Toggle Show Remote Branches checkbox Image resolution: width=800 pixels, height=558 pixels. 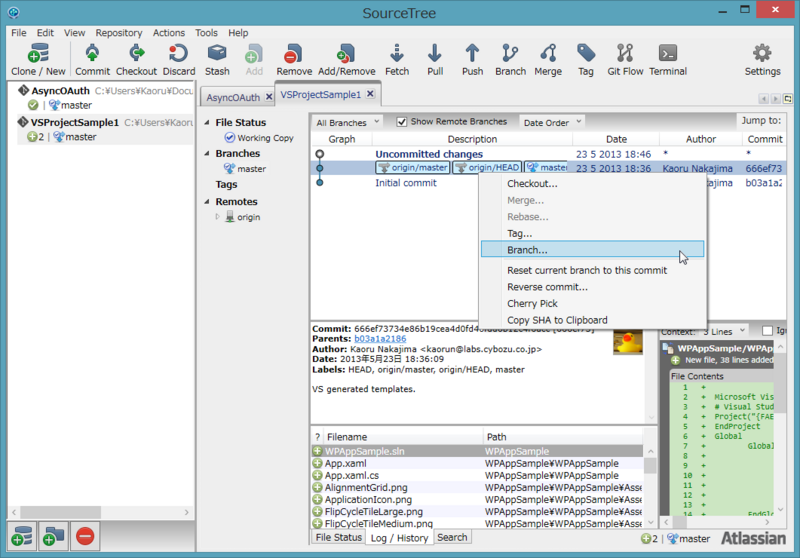click(x=402, y=122)
